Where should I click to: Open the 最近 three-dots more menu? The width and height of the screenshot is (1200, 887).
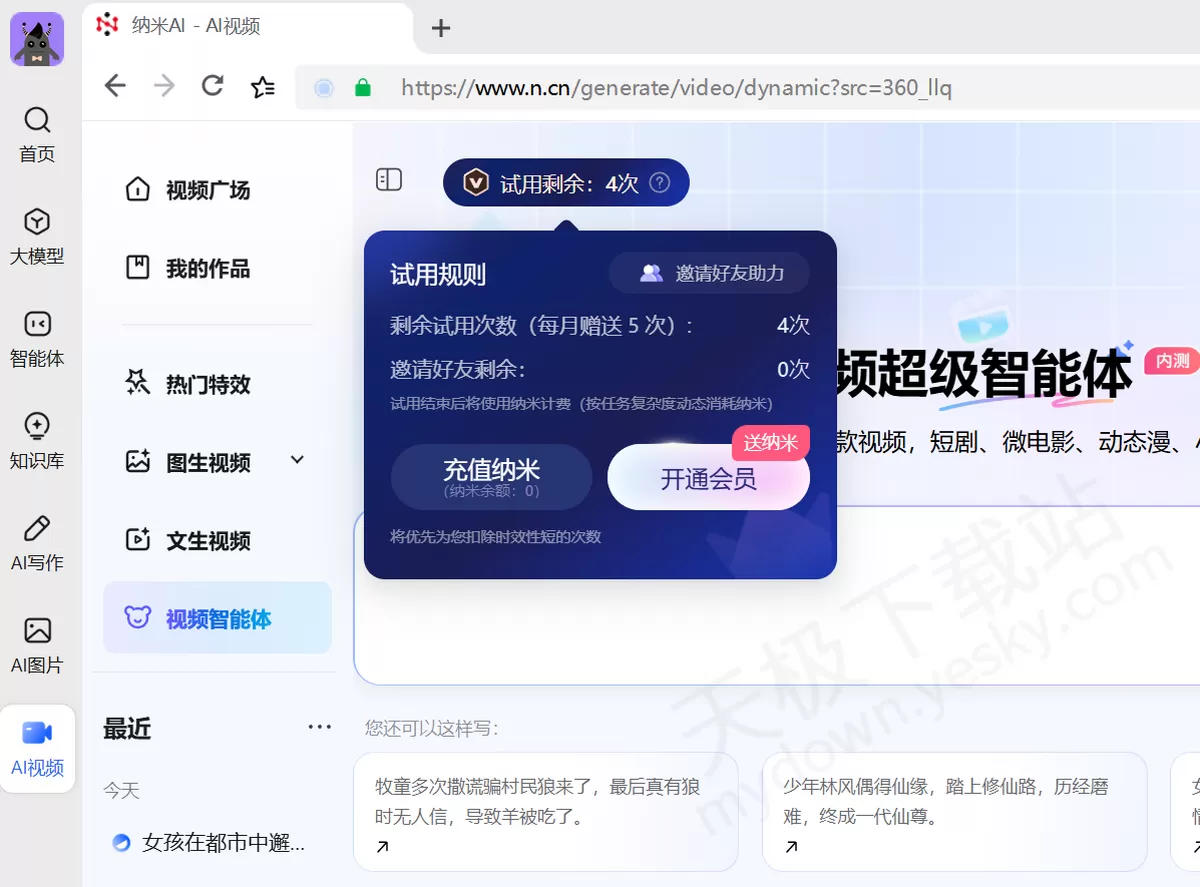point(320,727)
